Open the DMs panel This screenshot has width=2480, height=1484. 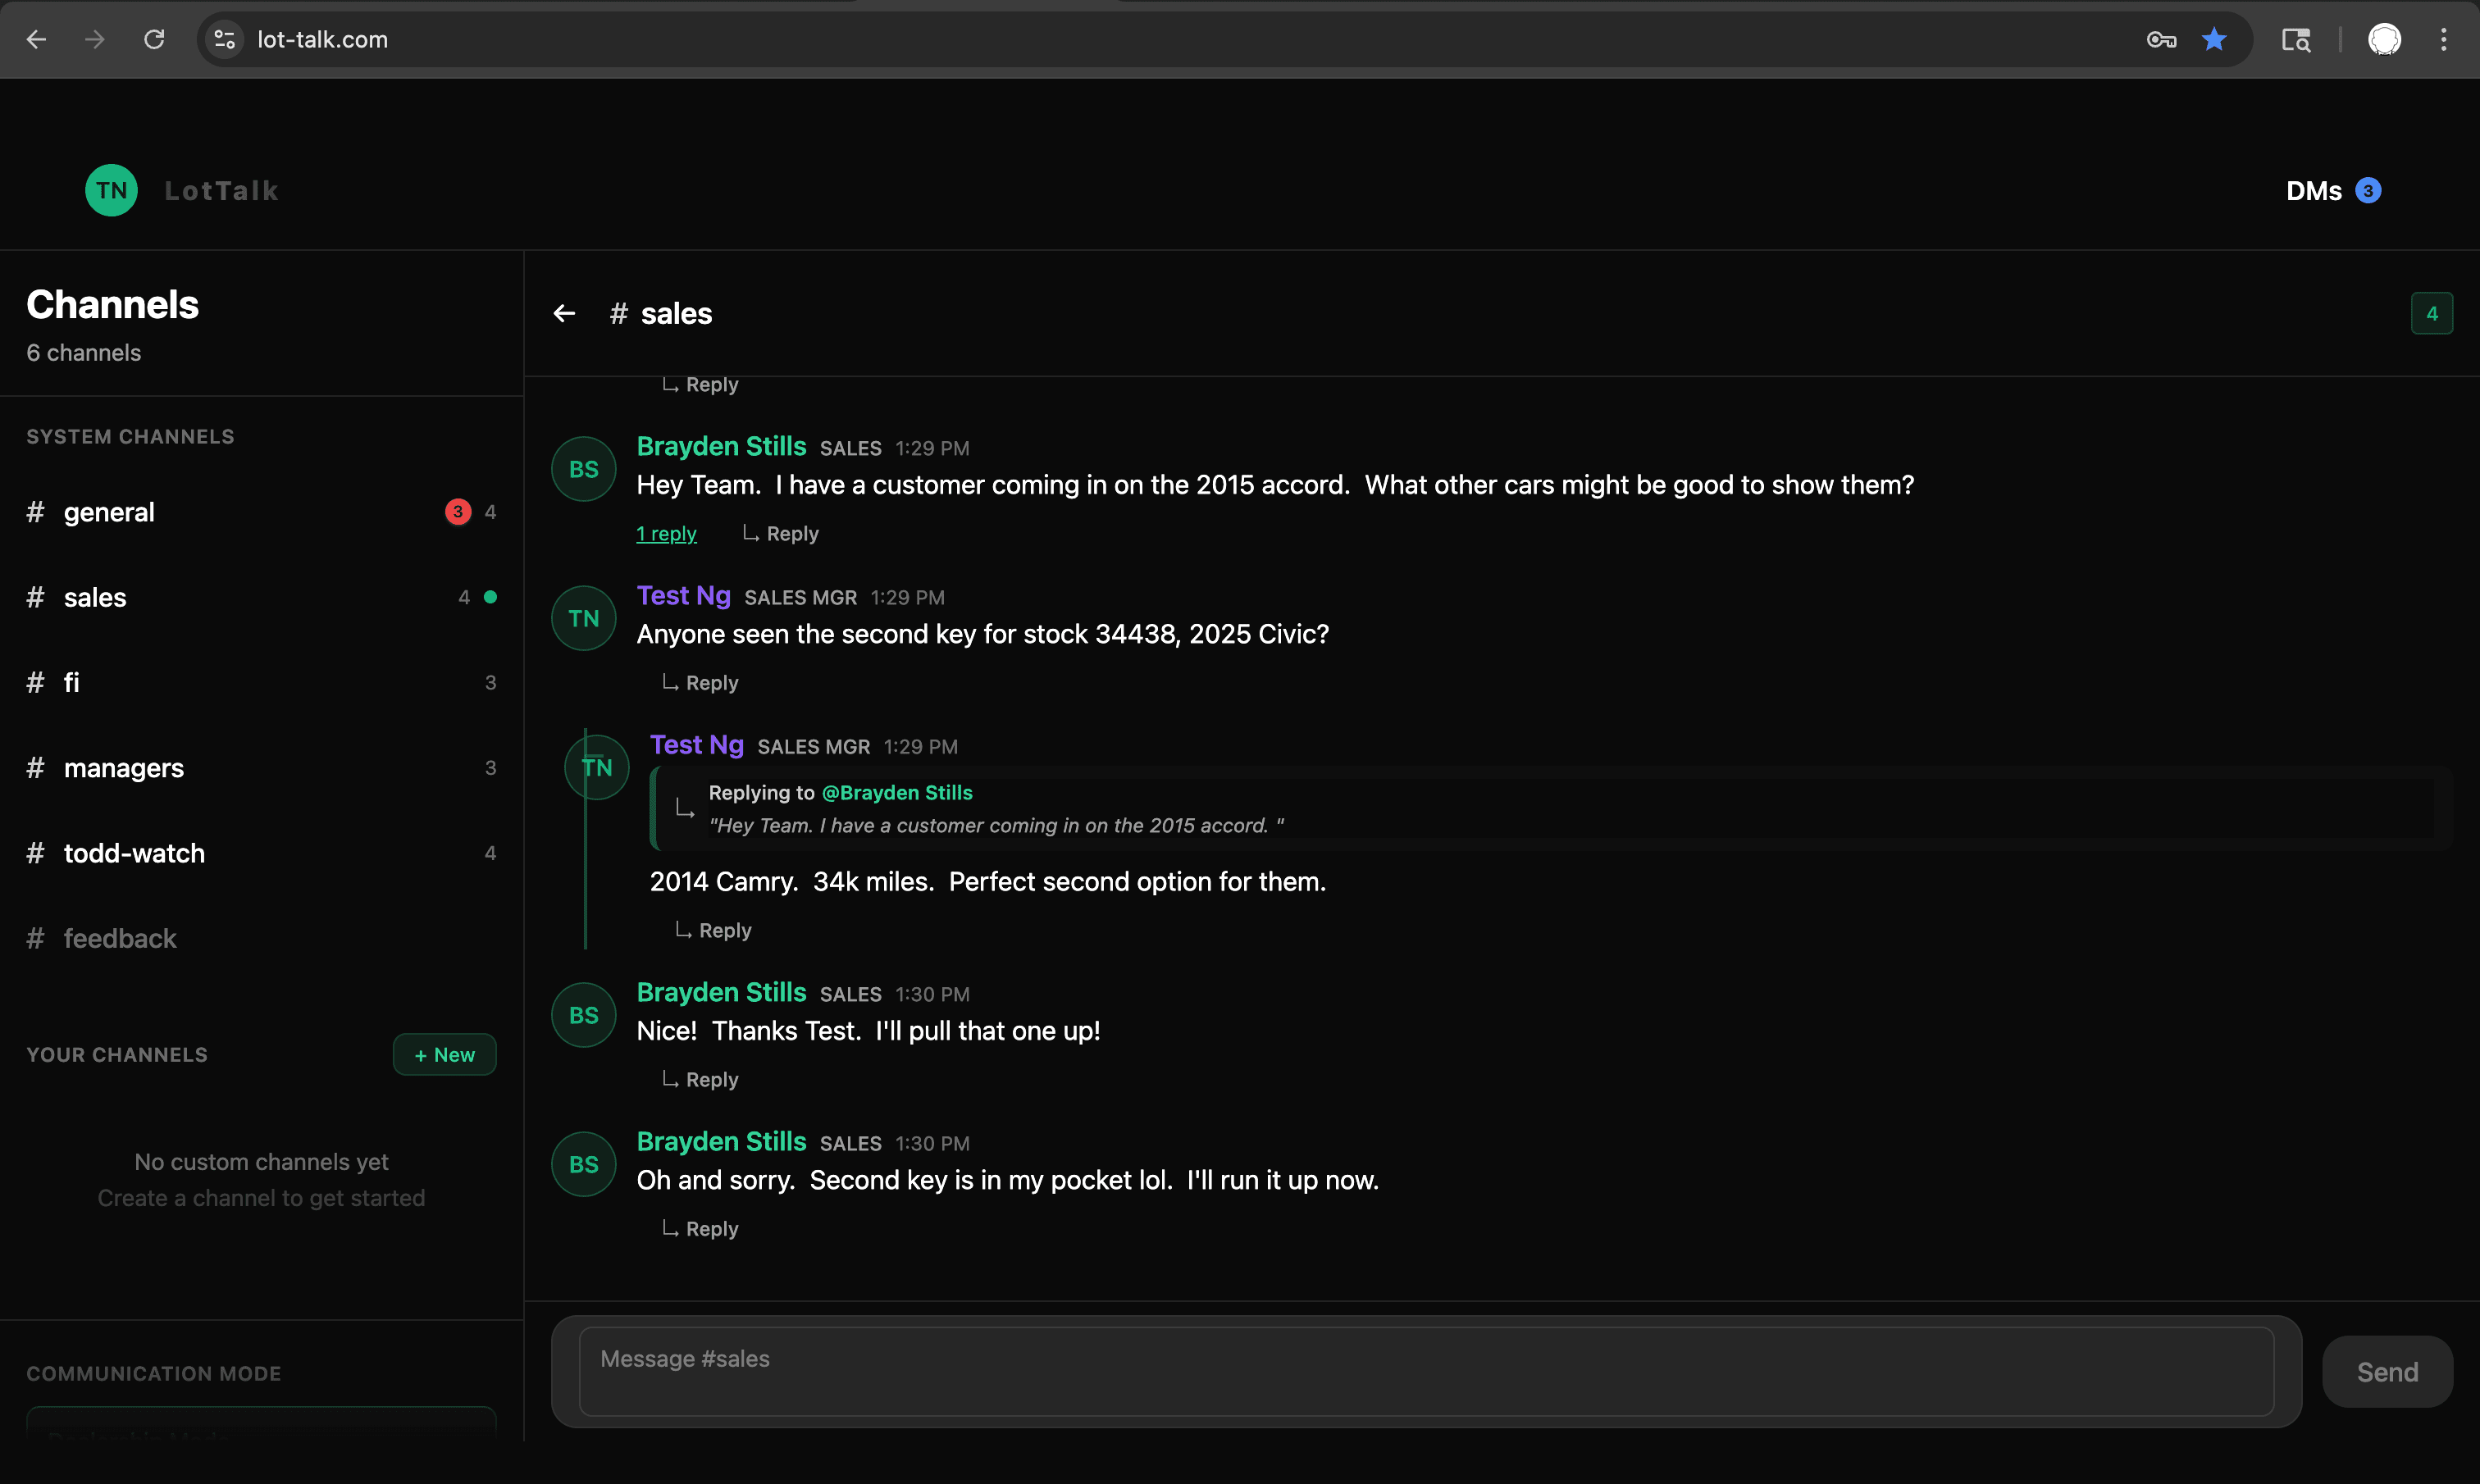[x=2314, y=190]
